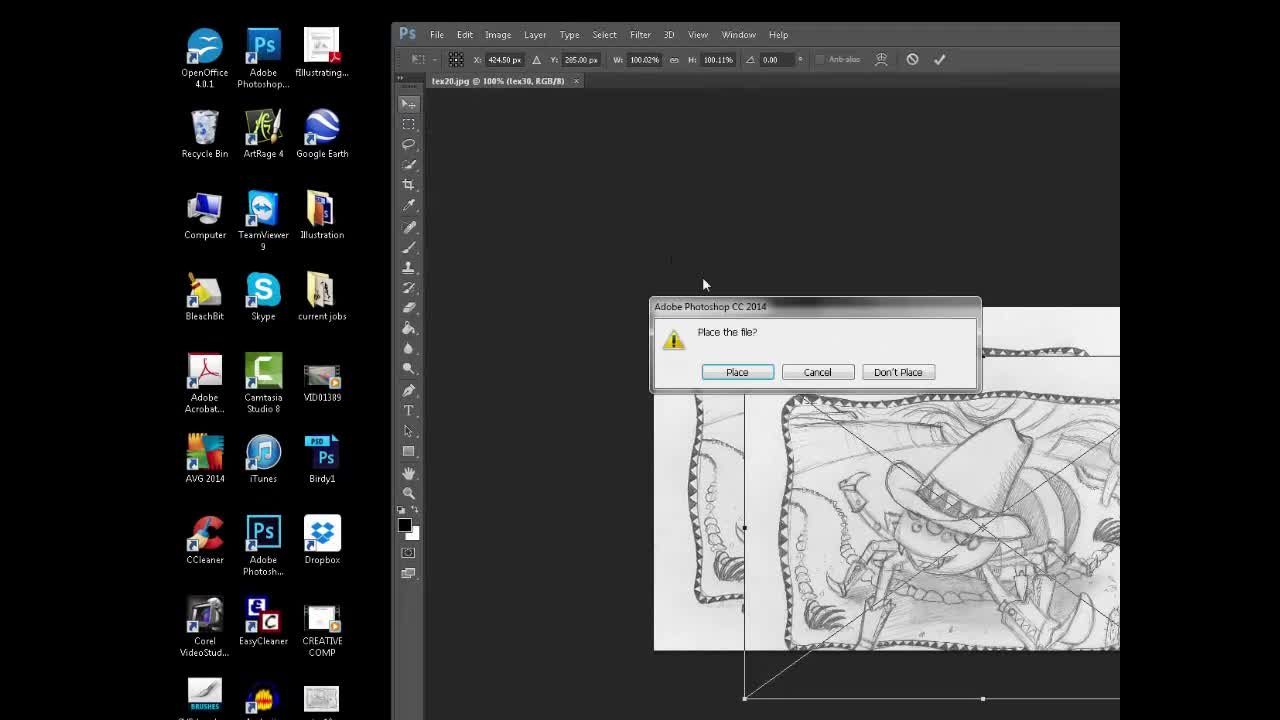The width and height of the screenshot is (1280, 720).
Task: Select the Quick Selection tool
Action: pos(408,165)
